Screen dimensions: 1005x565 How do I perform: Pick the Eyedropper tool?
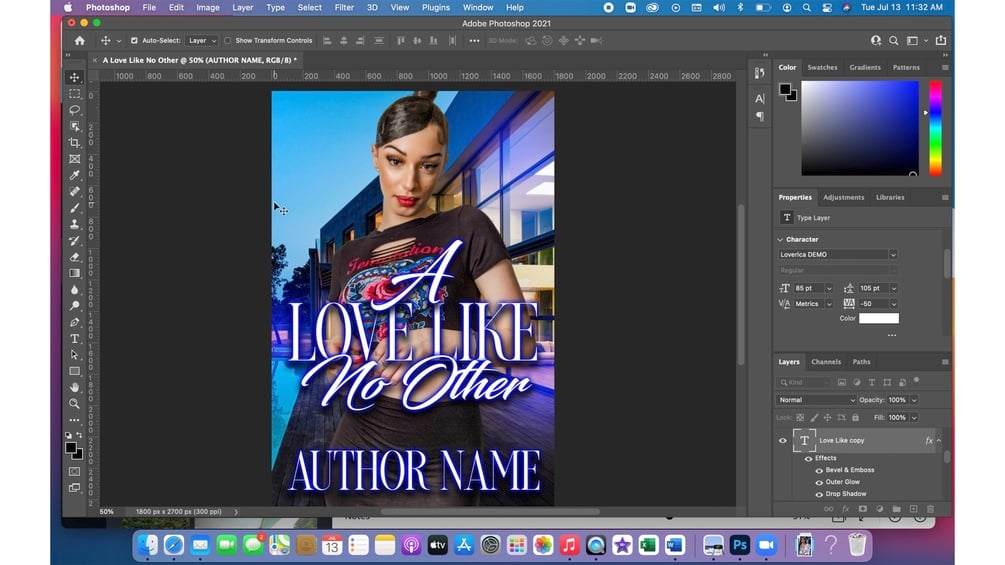tap(75, 175)
